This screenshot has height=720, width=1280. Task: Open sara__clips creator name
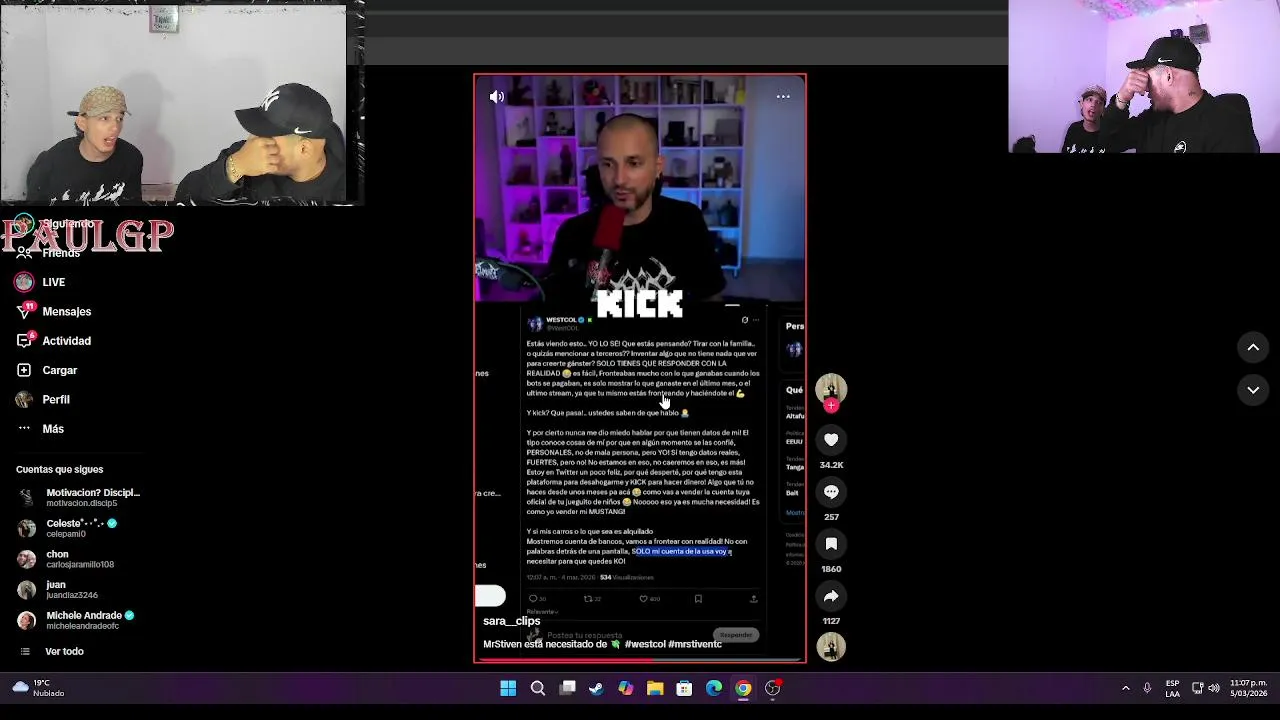[x=512, y=621]
